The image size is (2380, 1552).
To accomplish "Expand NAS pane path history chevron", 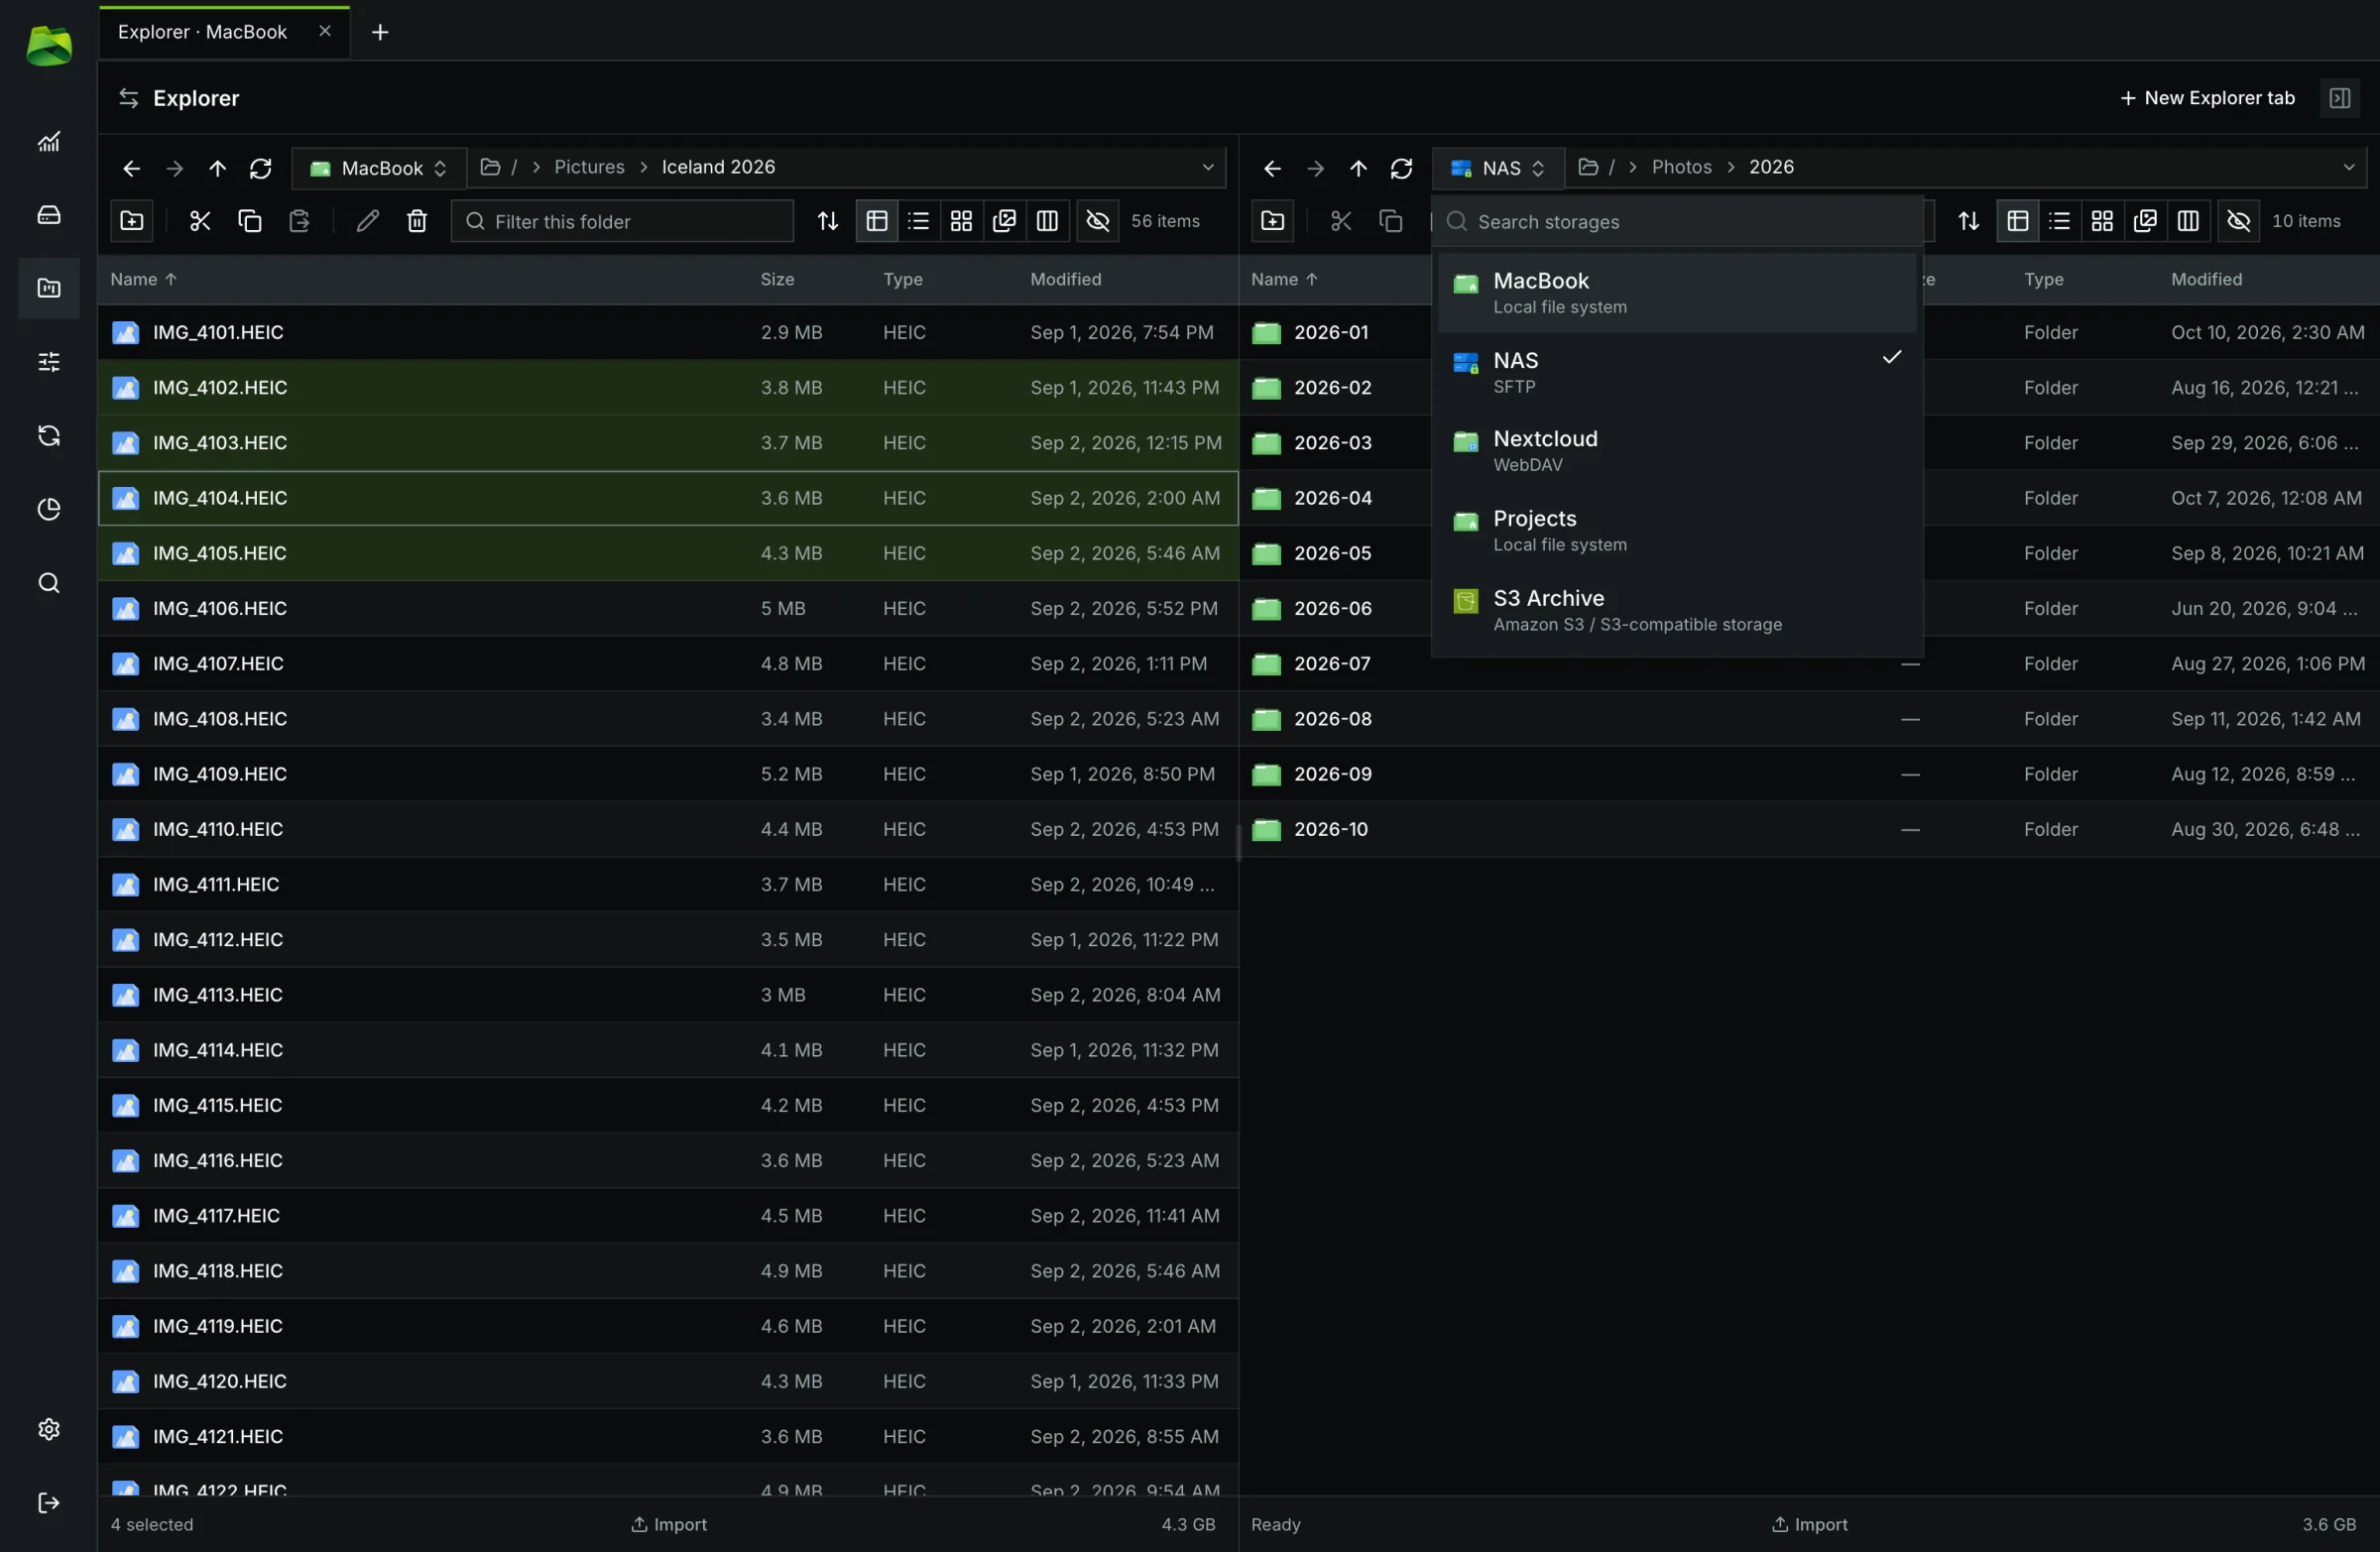I will click(2349, 167).
